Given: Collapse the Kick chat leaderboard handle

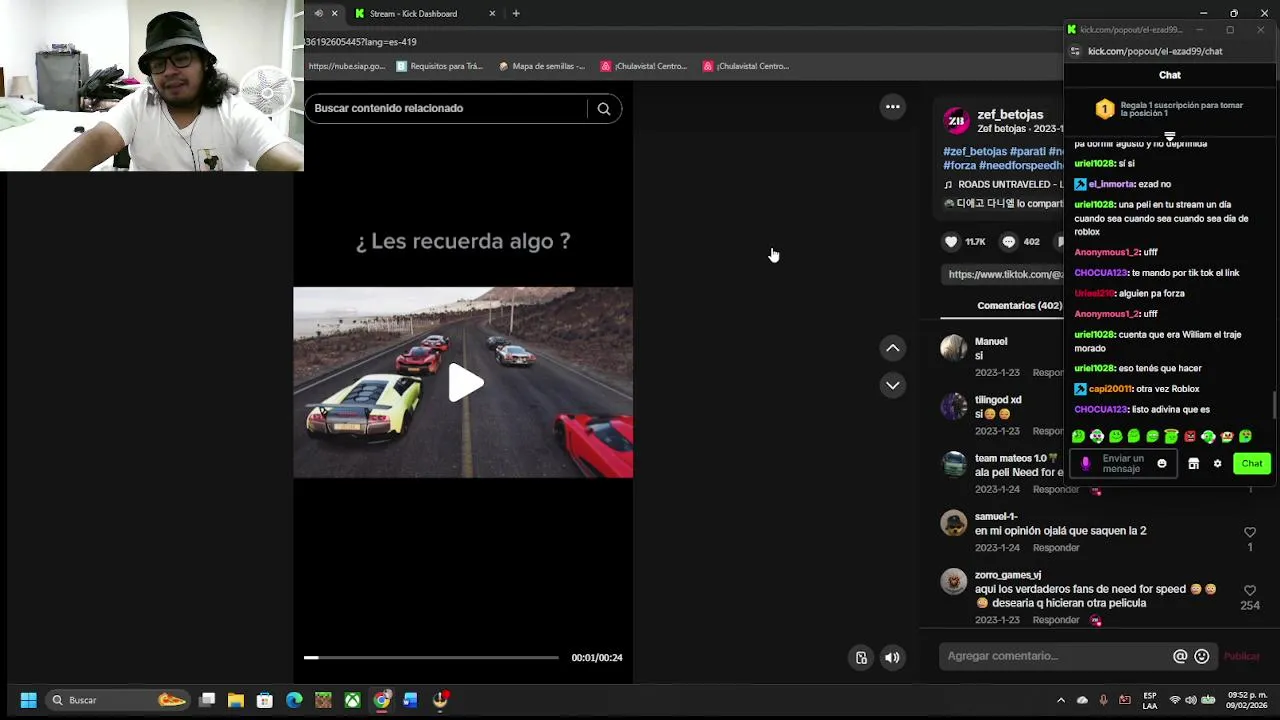Looking at the screenshot, I should 1170,137.
